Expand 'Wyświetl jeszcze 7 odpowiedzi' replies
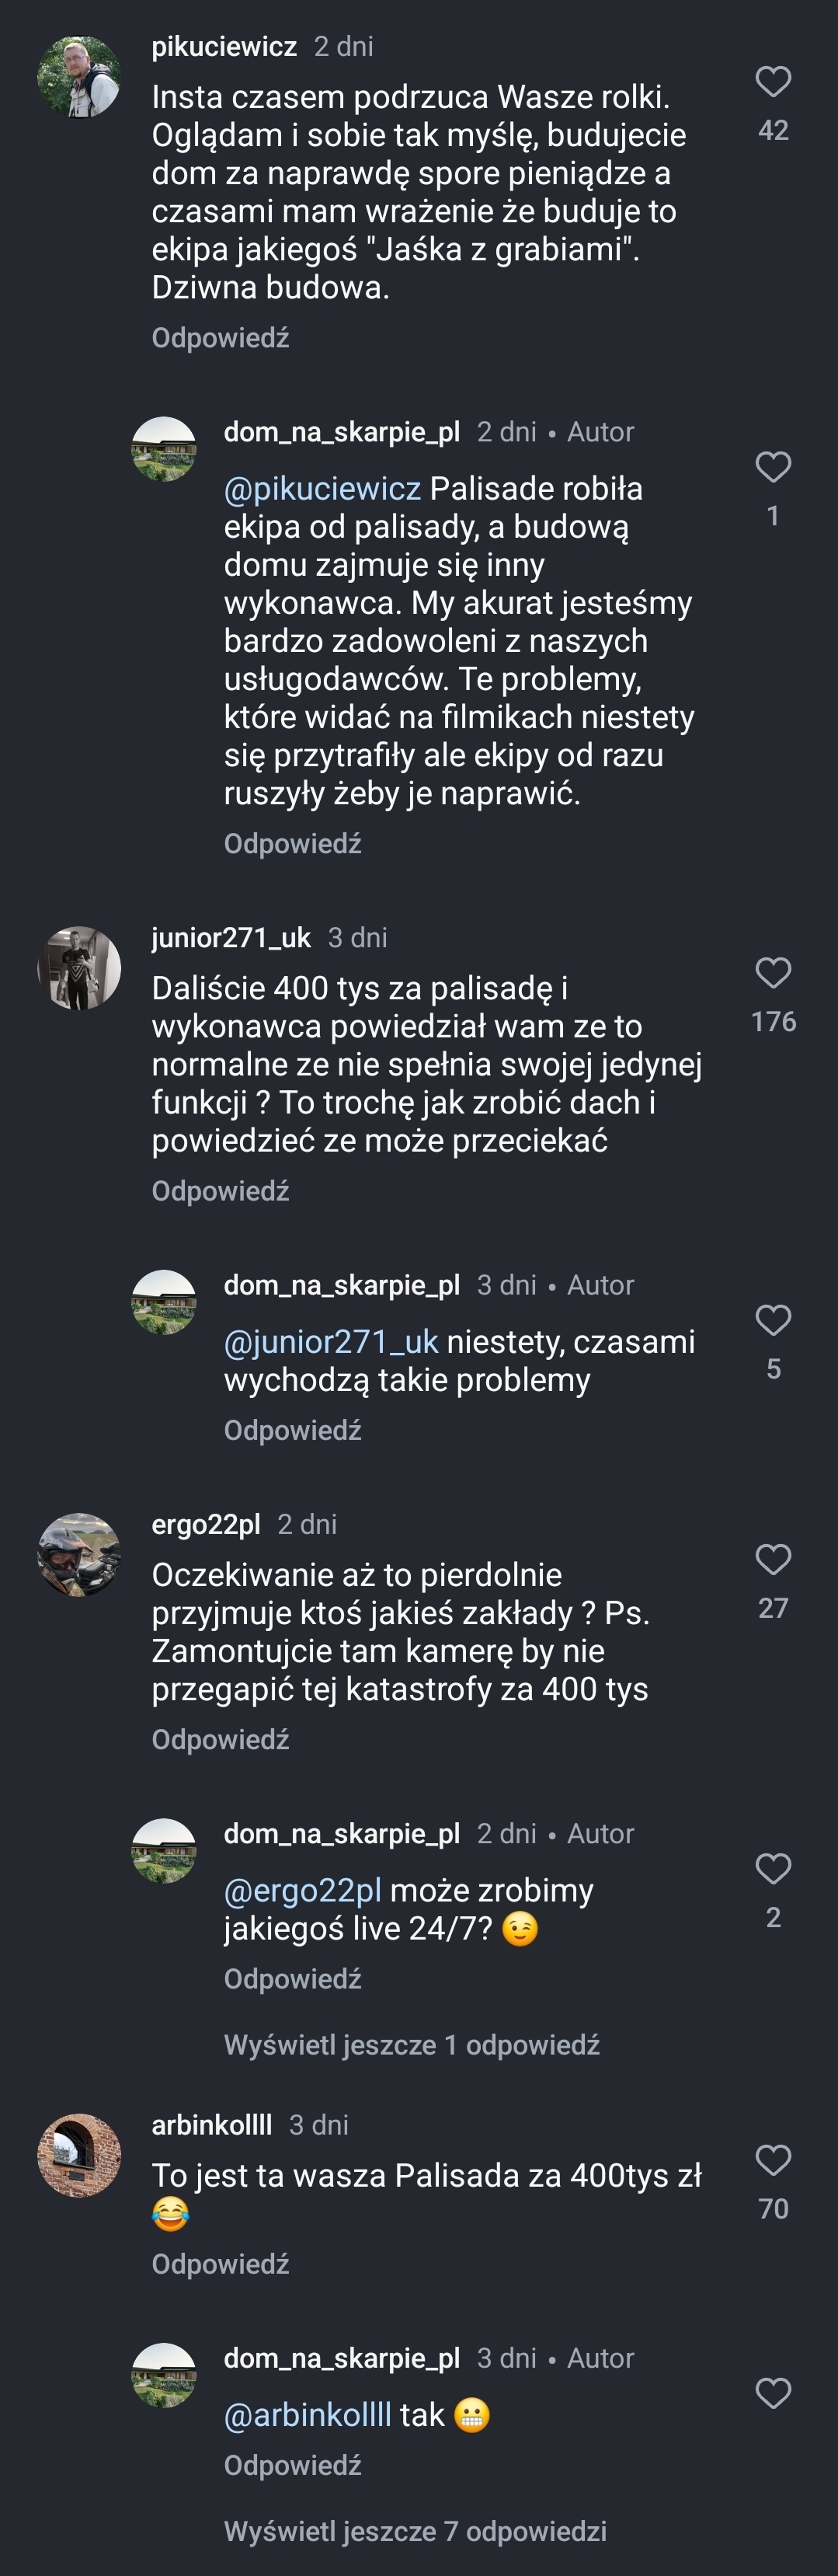The height and width of the screenshot is (2576, 838). (x=415, y=2531)
